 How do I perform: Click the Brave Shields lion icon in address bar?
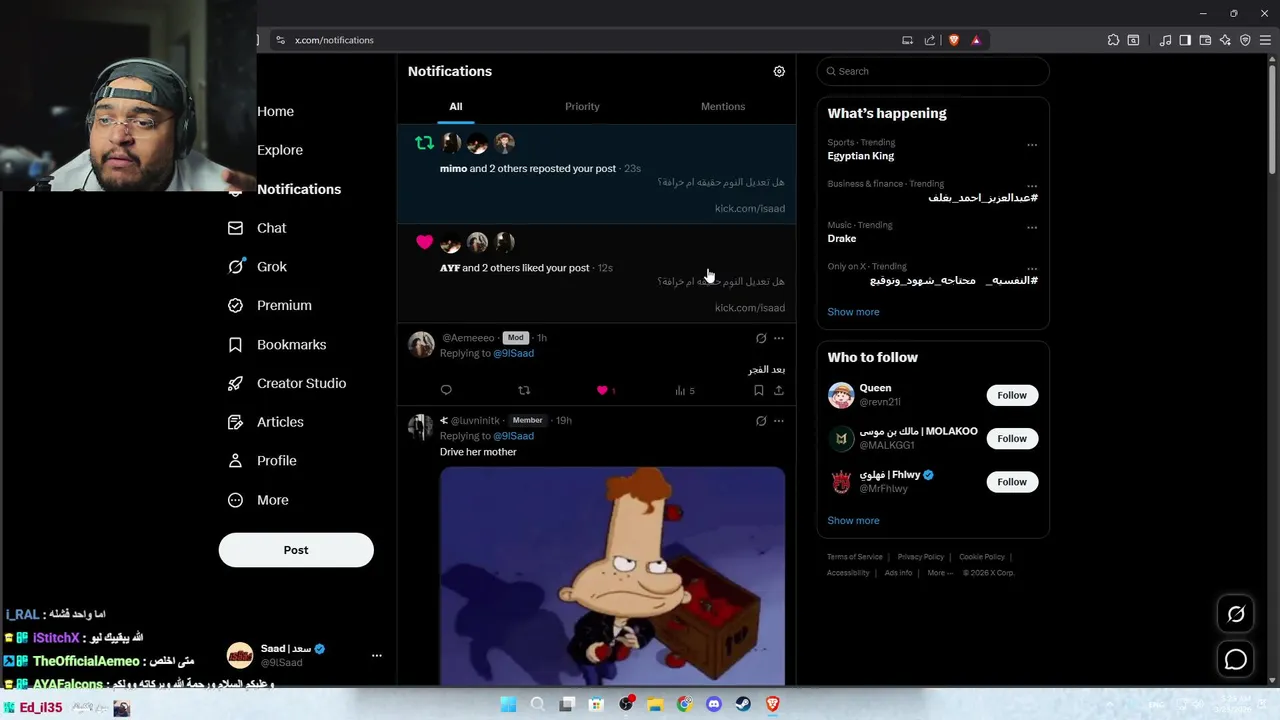coord(954,40)
